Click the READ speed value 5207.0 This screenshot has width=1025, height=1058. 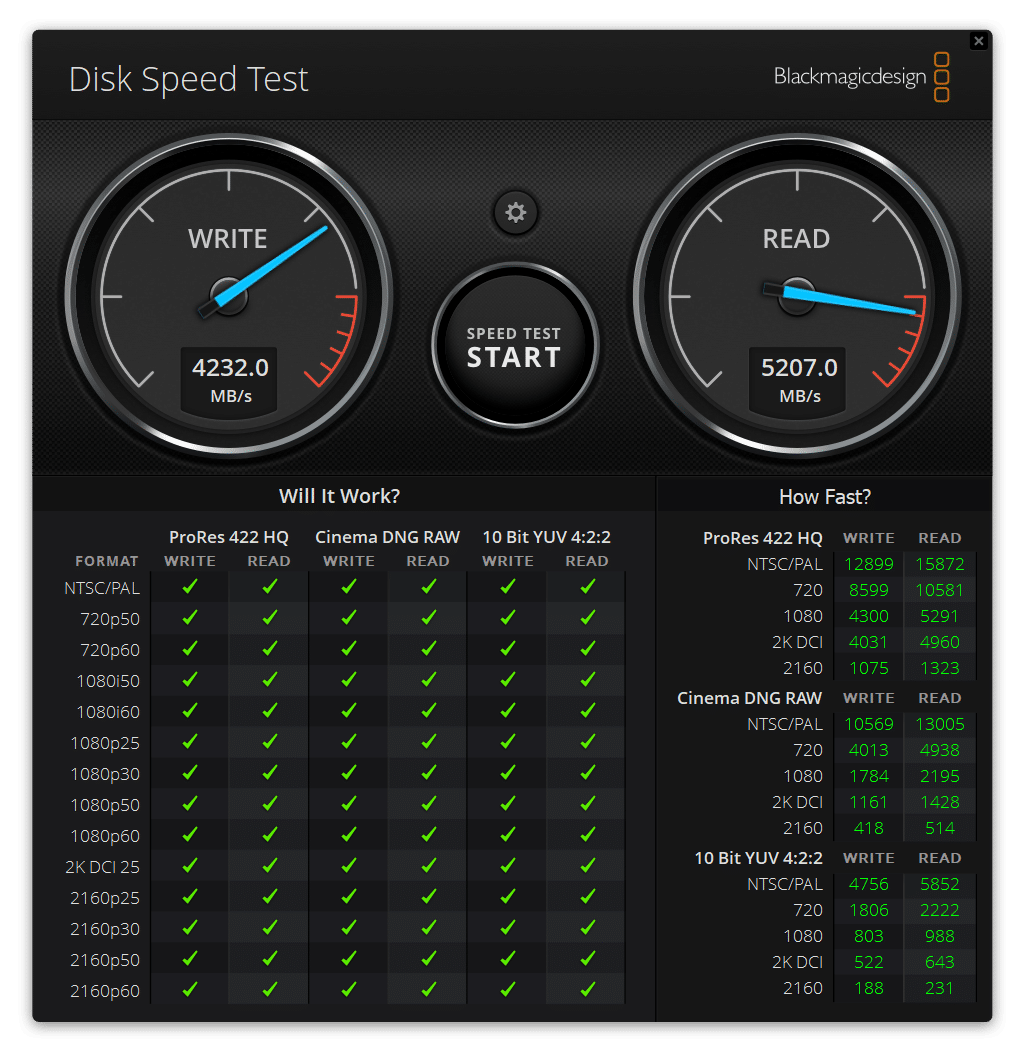click(799, 368)
